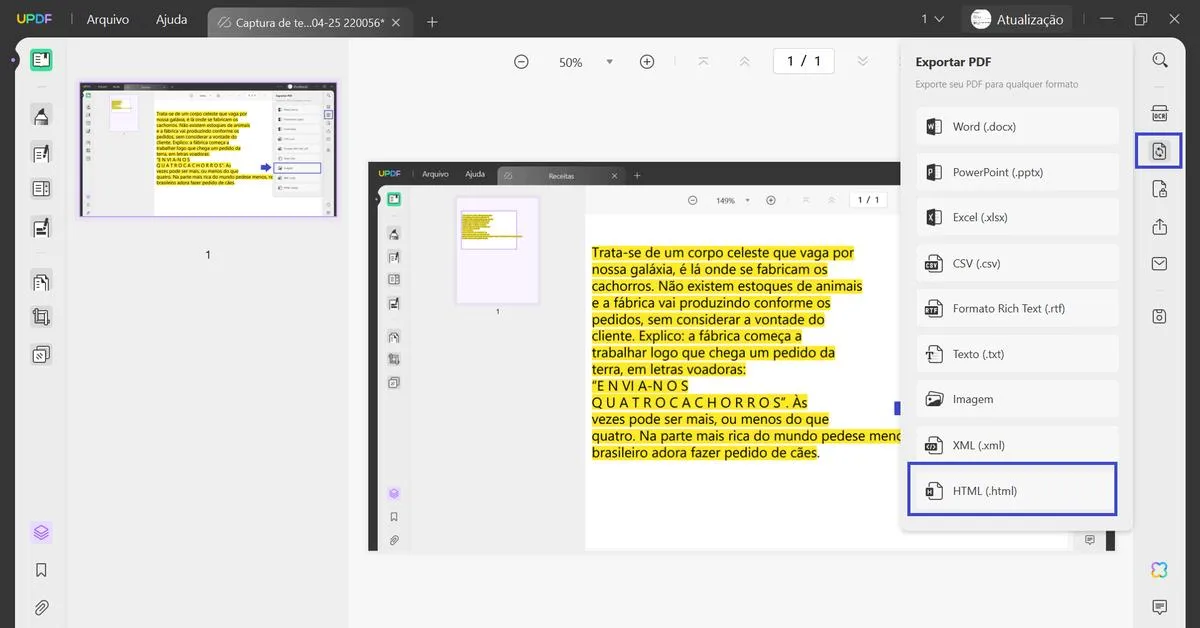
Task: Open the Arquivo menu
Action: 107,19
